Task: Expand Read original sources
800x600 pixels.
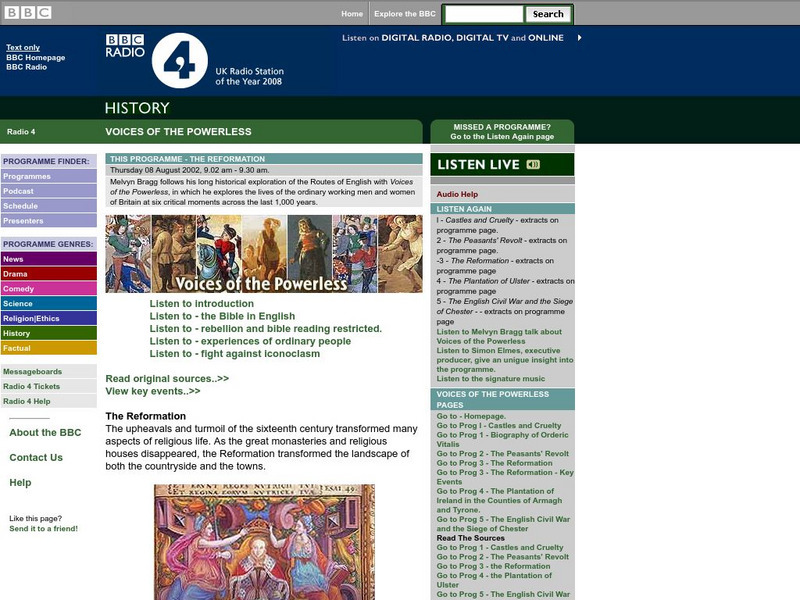Action: coord(165,379)
